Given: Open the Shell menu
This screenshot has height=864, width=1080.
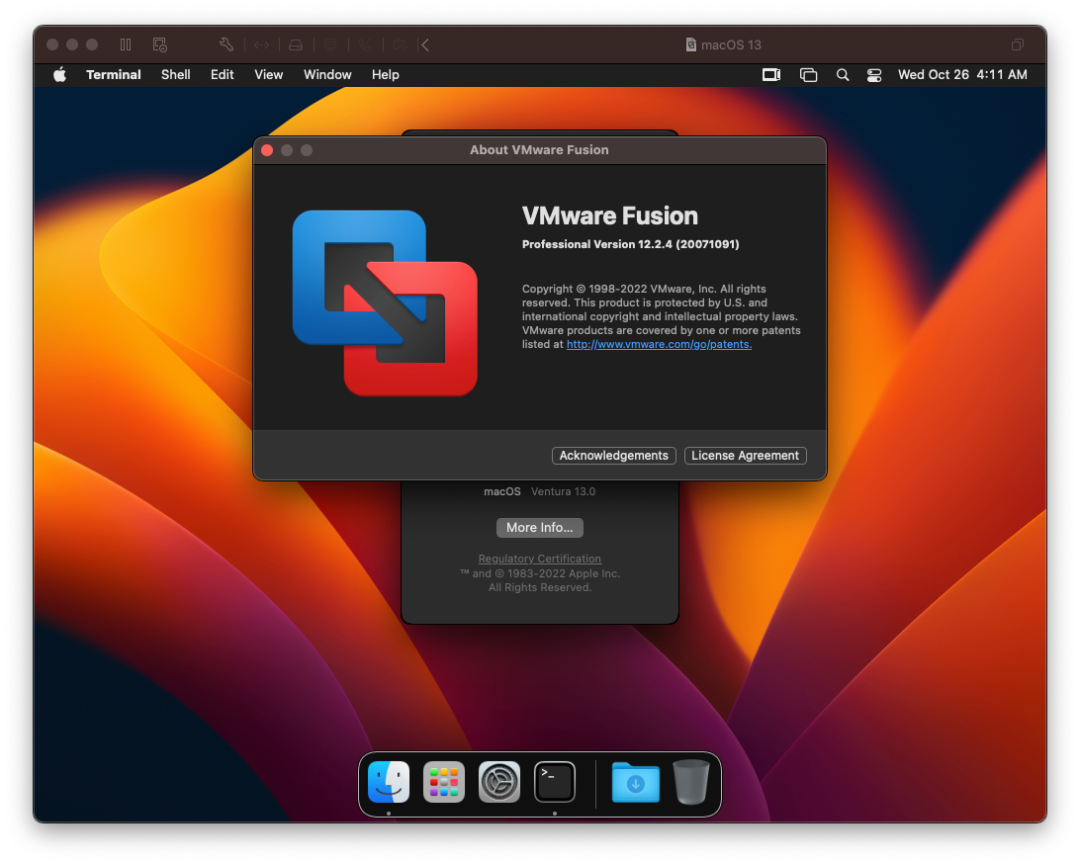Looking at the screenshot, I should pos(176,74).
